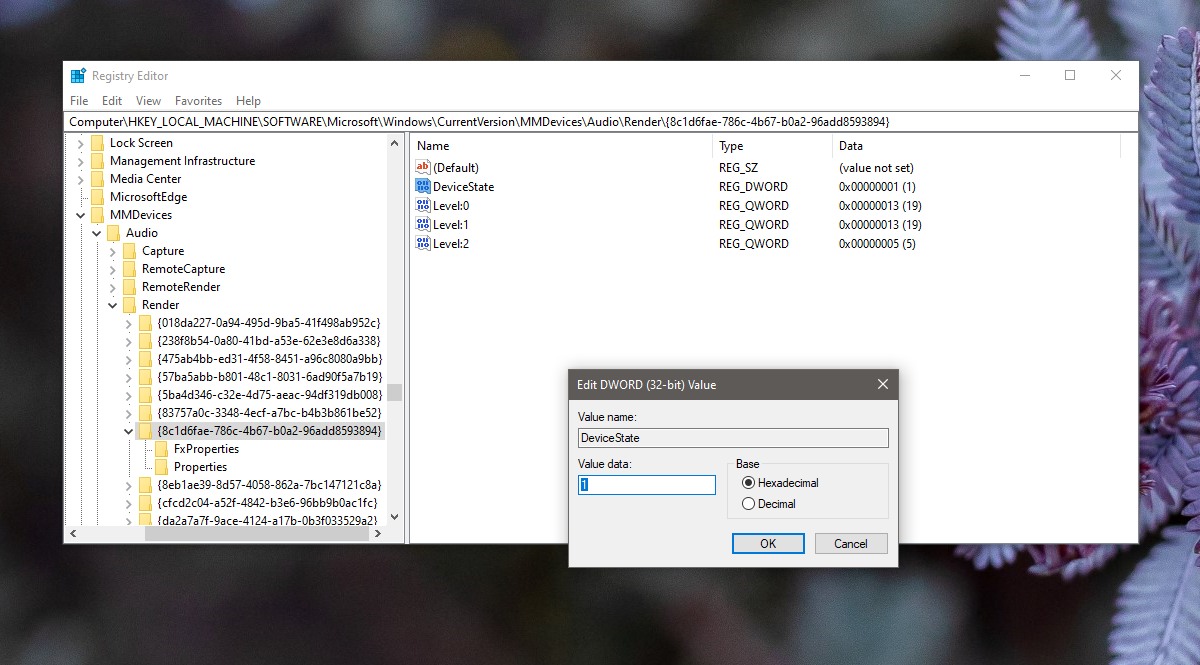Click the Properties subkey folder icon

click(x=161, y=467)
